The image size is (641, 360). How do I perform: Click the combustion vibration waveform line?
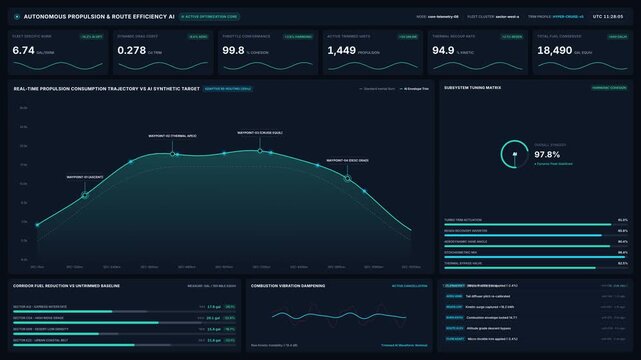(339, 316)
